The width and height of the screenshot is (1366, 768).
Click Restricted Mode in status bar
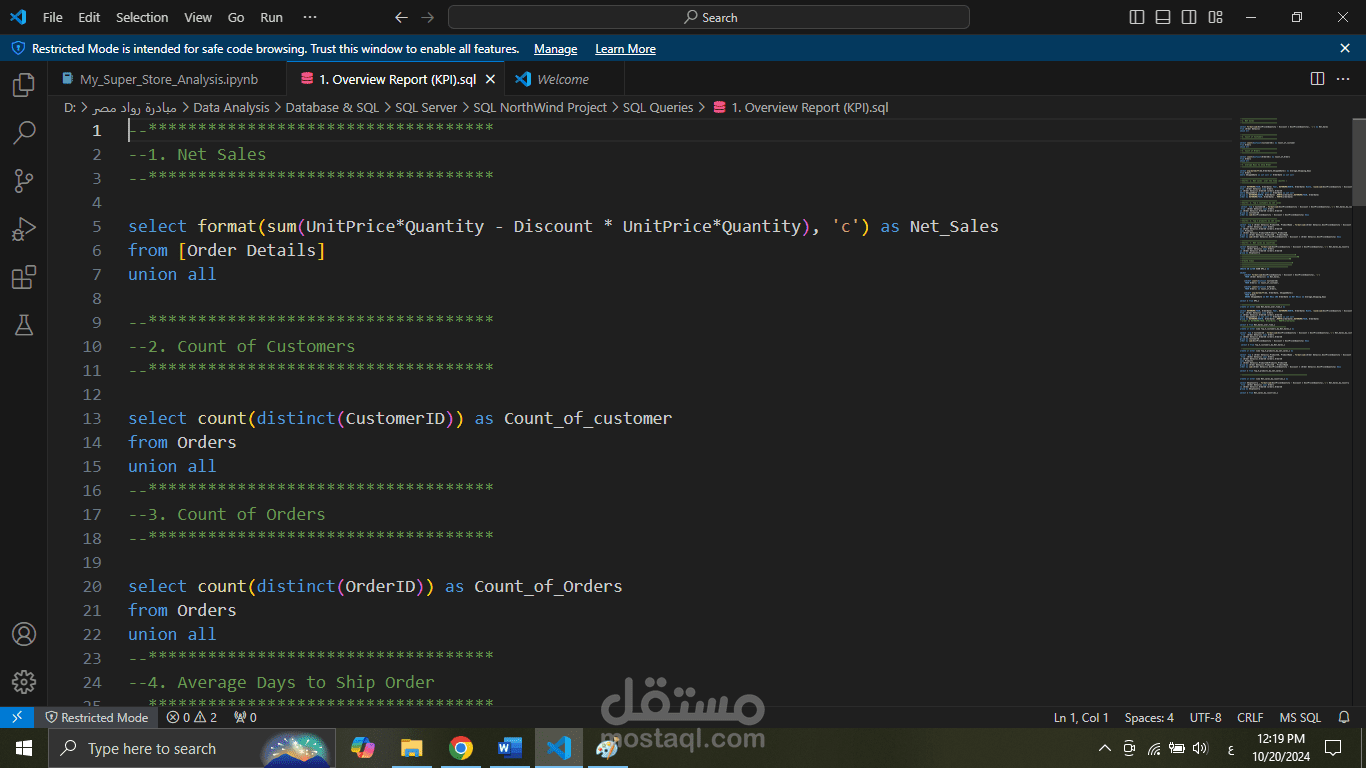coord(96,717)
